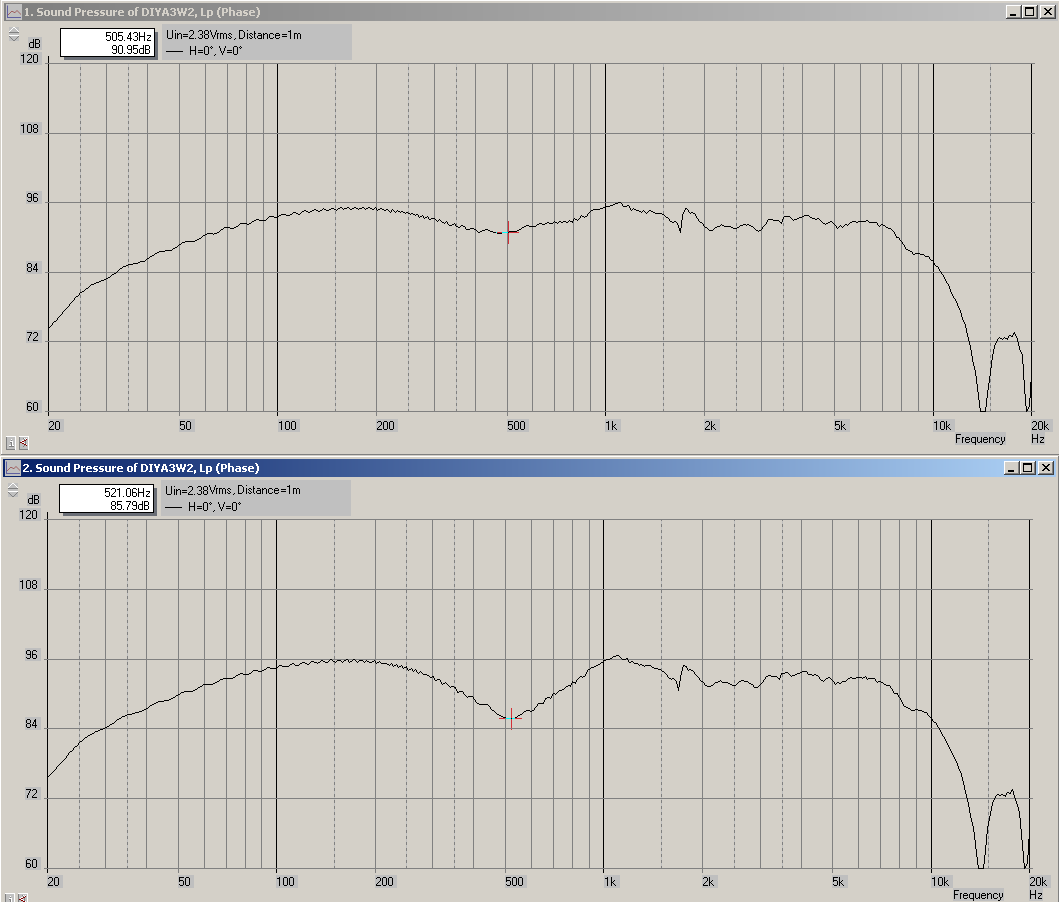Screen dimensions: 1059x902
Task: Click Frequency axis label in graph 1
Action: [x=980, y=439]
